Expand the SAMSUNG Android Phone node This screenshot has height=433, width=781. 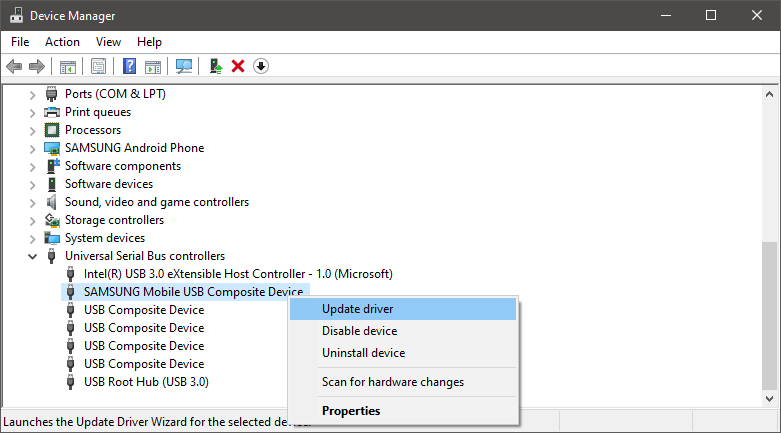click(x=32, y=148)
